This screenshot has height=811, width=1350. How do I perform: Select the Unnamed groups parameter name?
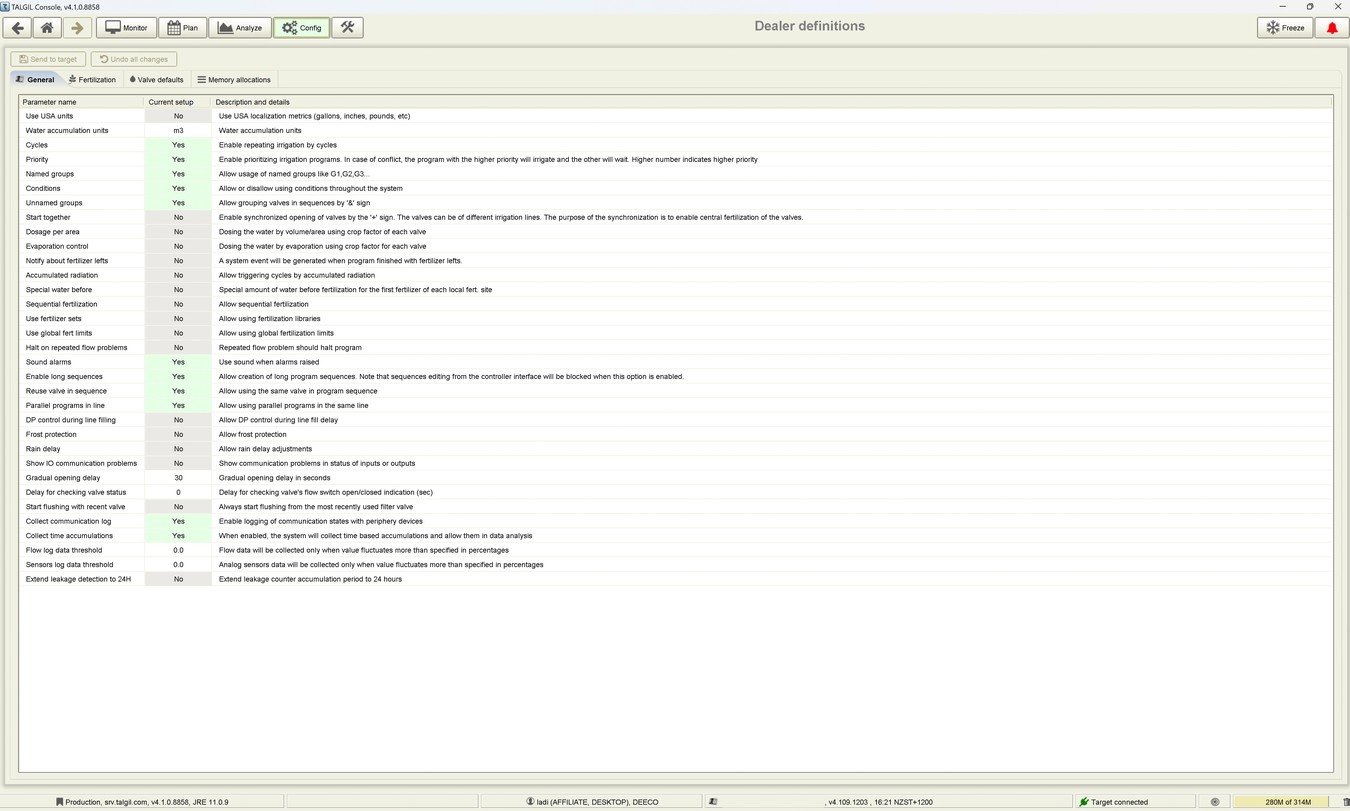pyautogui.click(x=54, y=203)
